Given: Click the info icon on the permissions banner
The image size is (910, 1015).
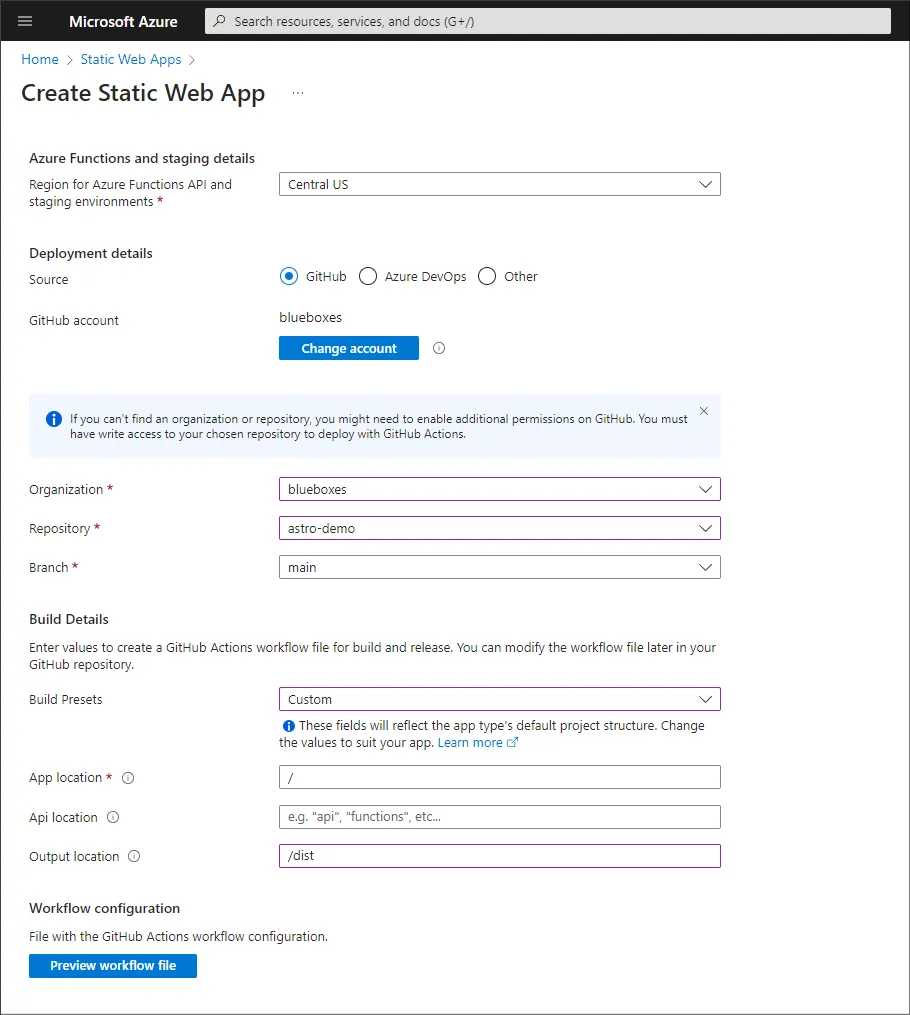Looking at the screenshot, I should pyautogui.click(x=53, y=418).
